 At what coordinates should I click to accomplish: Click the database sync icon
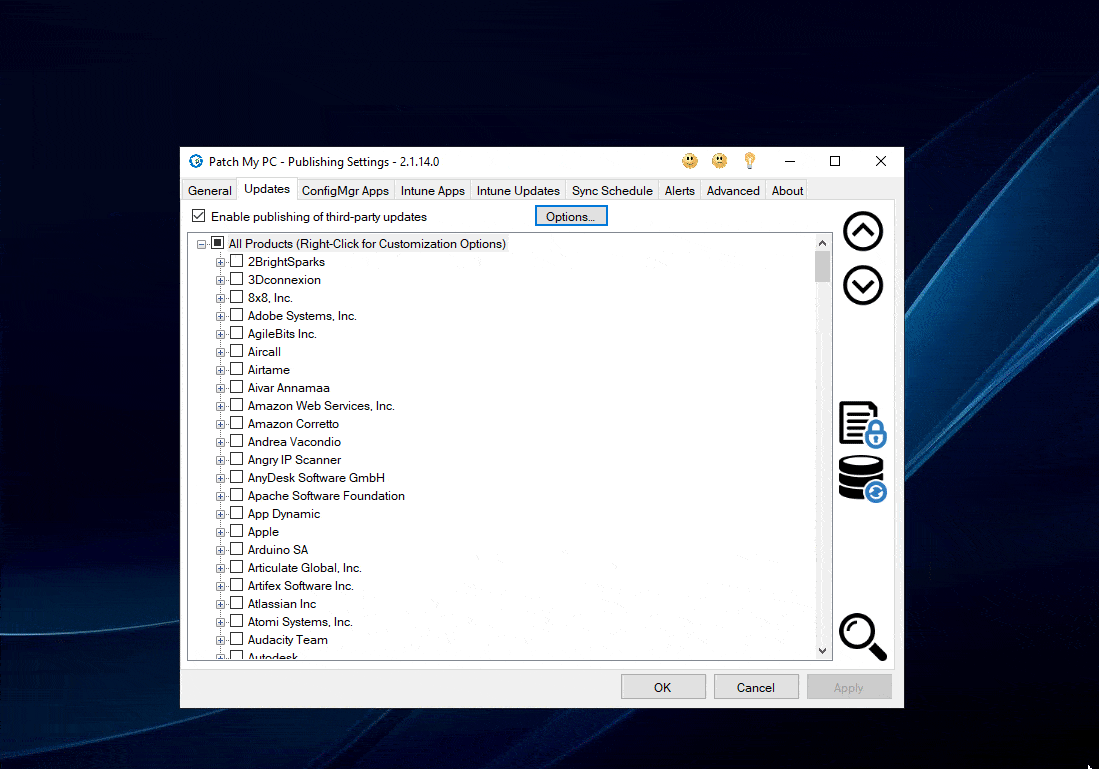tap(863, 479)
